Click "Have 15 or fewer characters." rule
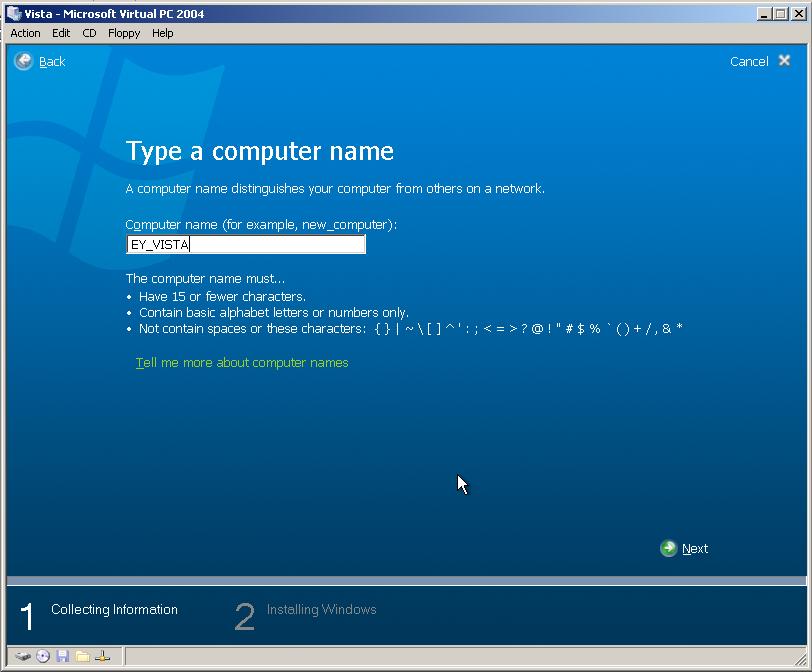This screenshot has width=812, height=672. 223,297
